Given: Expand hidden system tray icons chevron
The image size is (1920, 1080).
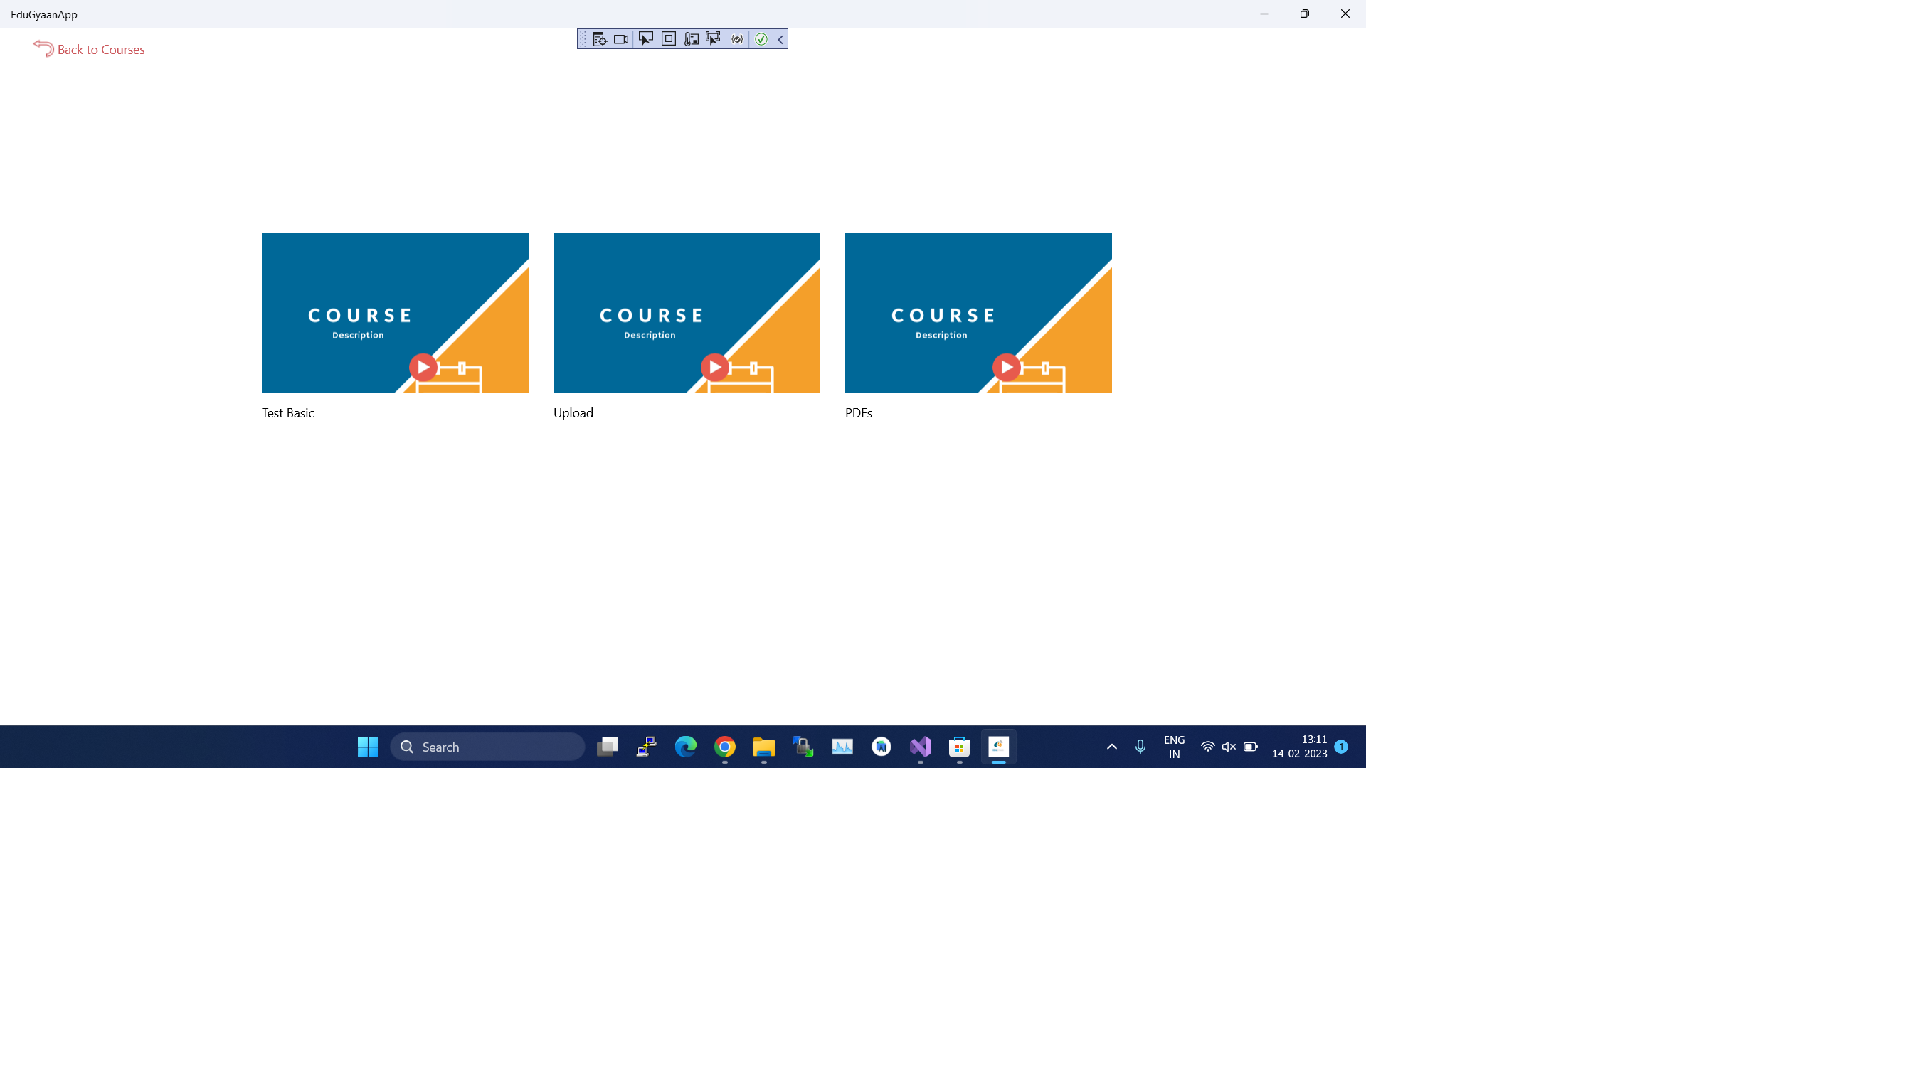Looking at the screenshot, I should (1111, 747).
